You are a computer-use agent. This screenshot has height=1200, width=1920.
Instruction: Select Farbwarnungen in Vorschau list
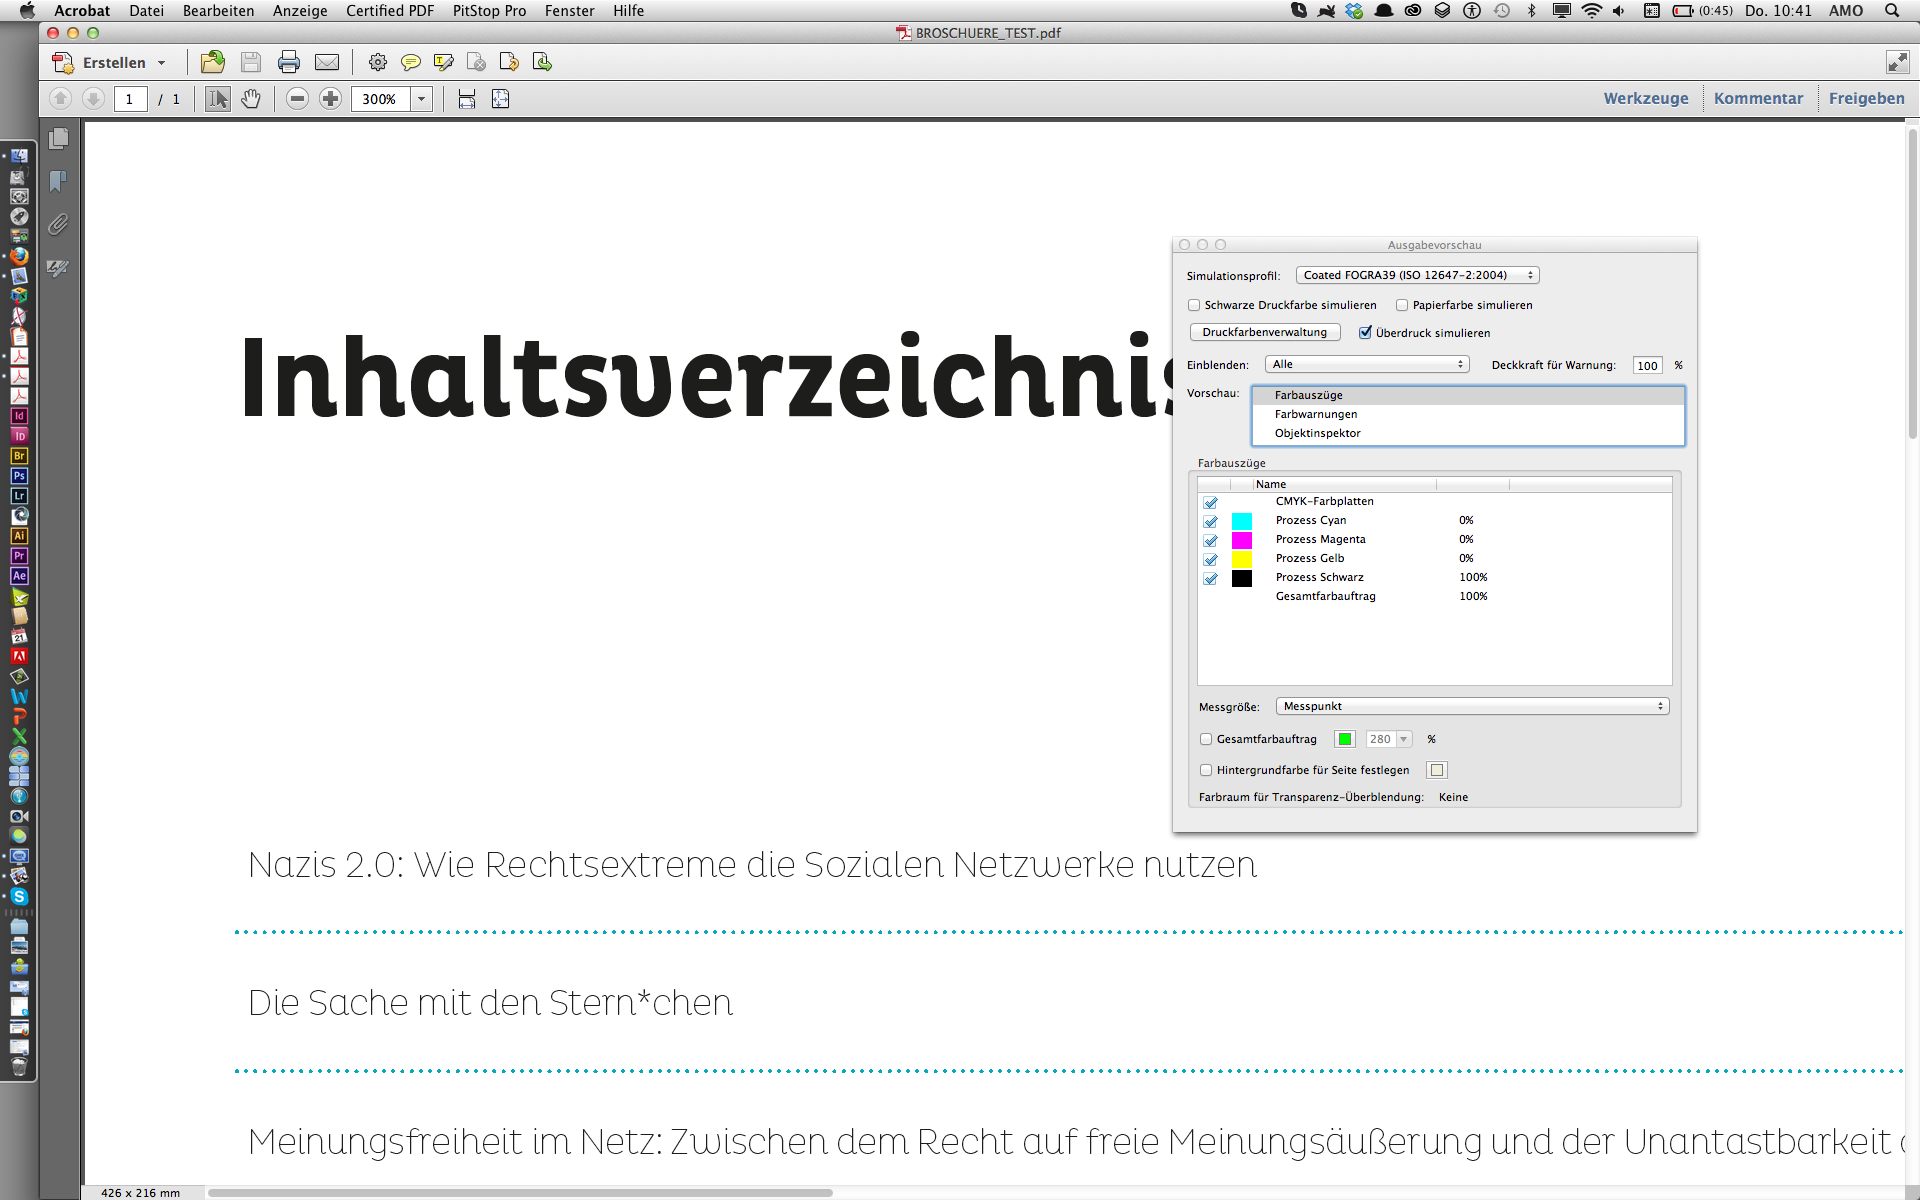1468,414
